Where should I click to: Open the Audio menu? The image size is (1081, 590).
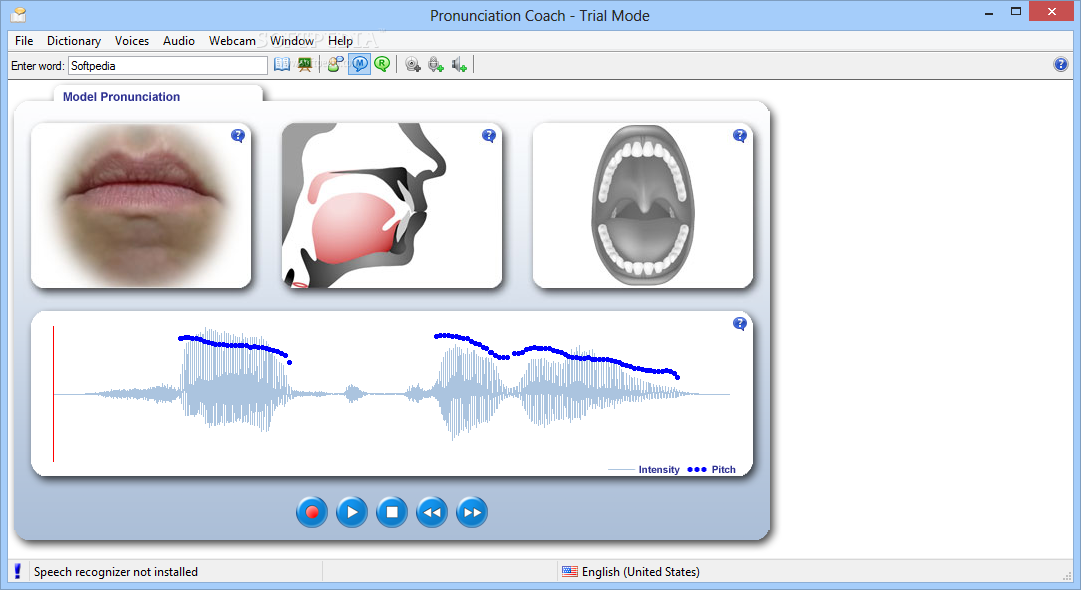(179, 41)
